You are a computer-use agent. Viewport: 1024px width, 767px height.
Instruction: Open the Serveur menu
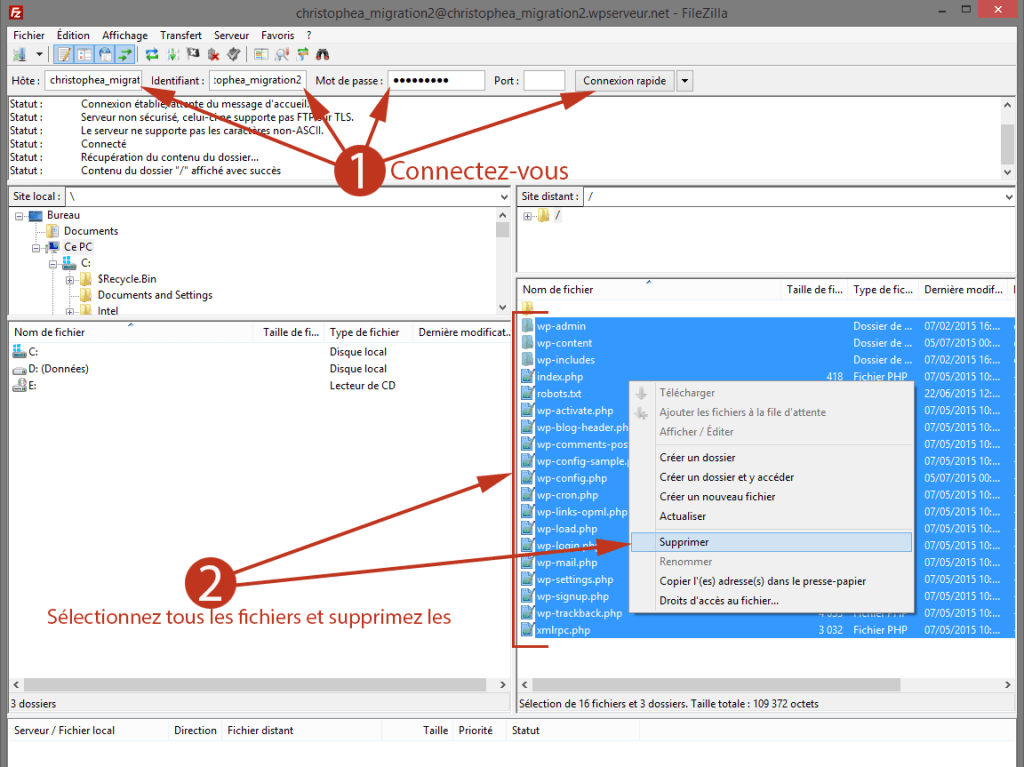pos(231,35)
